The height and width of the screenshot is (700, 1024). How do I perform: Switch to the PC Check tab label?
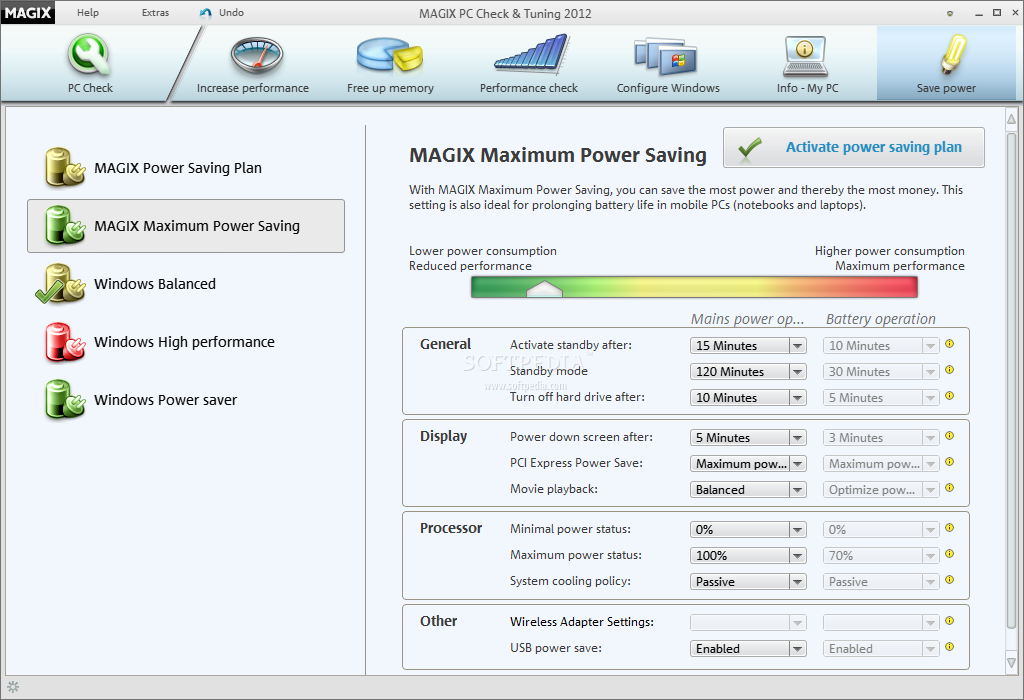coord(90,88)
